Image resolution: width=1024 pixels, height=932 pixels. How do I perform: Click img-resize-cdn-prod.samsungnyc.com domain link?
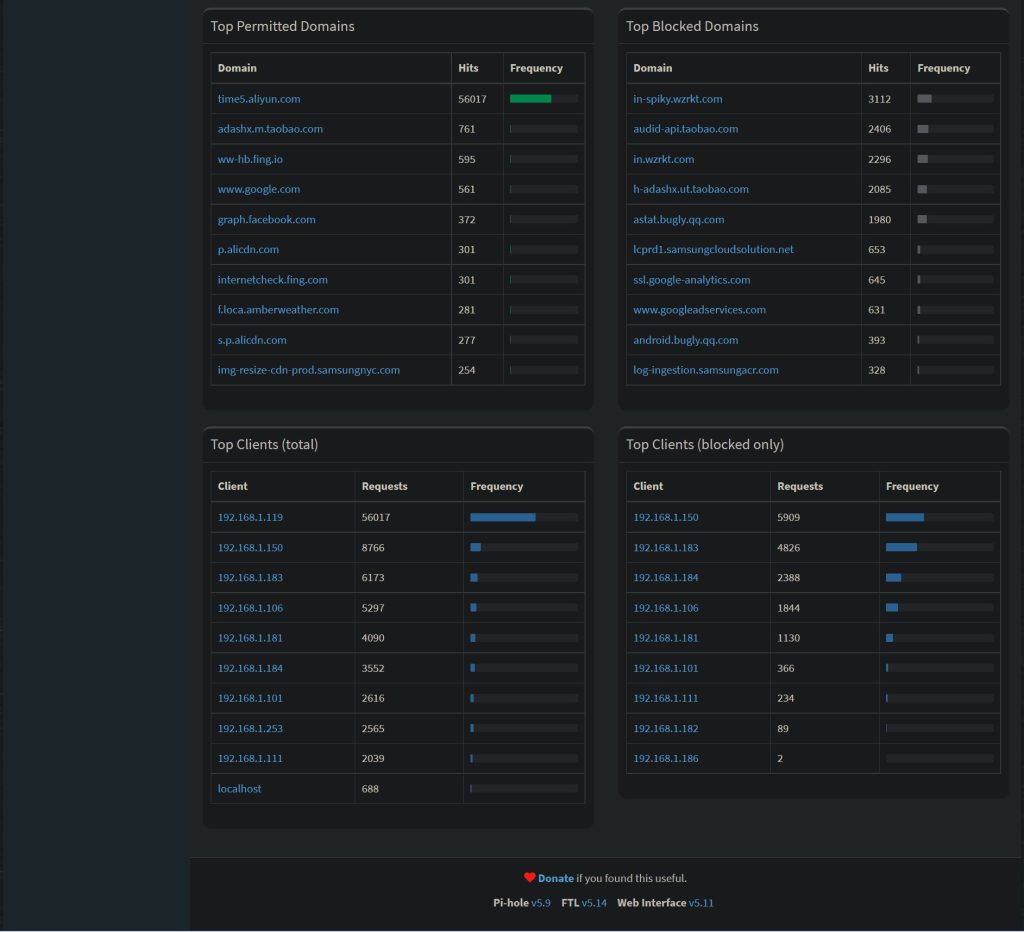(x=308, y=370)
